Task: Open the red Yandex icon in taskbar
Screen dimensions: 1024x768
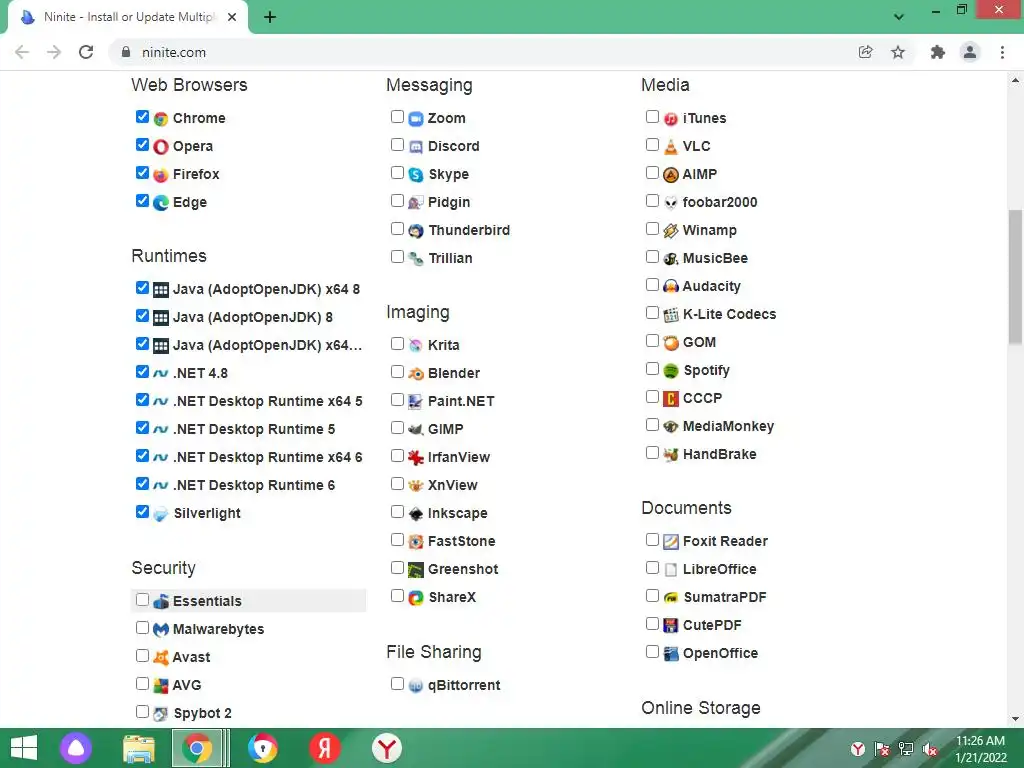Action: [x=325, y=748]
